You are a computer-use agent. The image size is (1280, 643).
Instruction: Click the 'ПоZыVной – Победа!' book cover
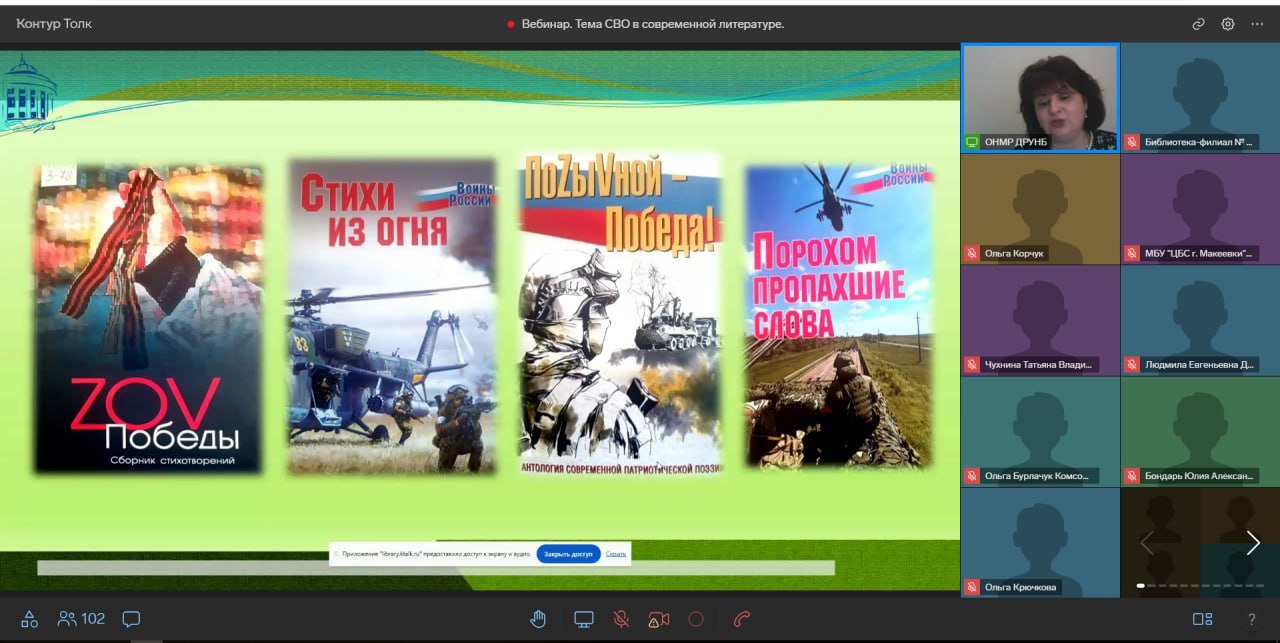point(620,313)
